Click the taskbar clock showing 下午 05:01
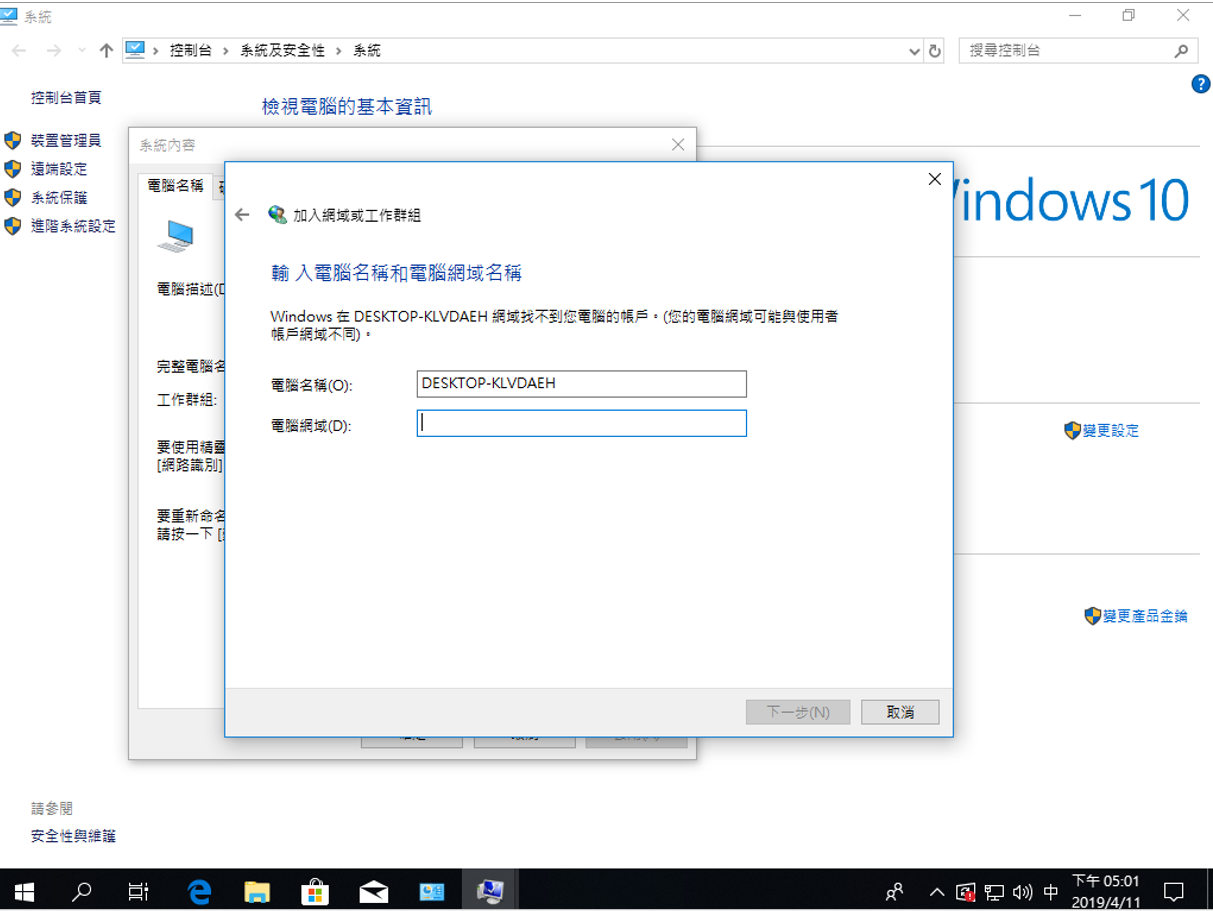Screen dimensions: 1213x911 (1106, 890)
